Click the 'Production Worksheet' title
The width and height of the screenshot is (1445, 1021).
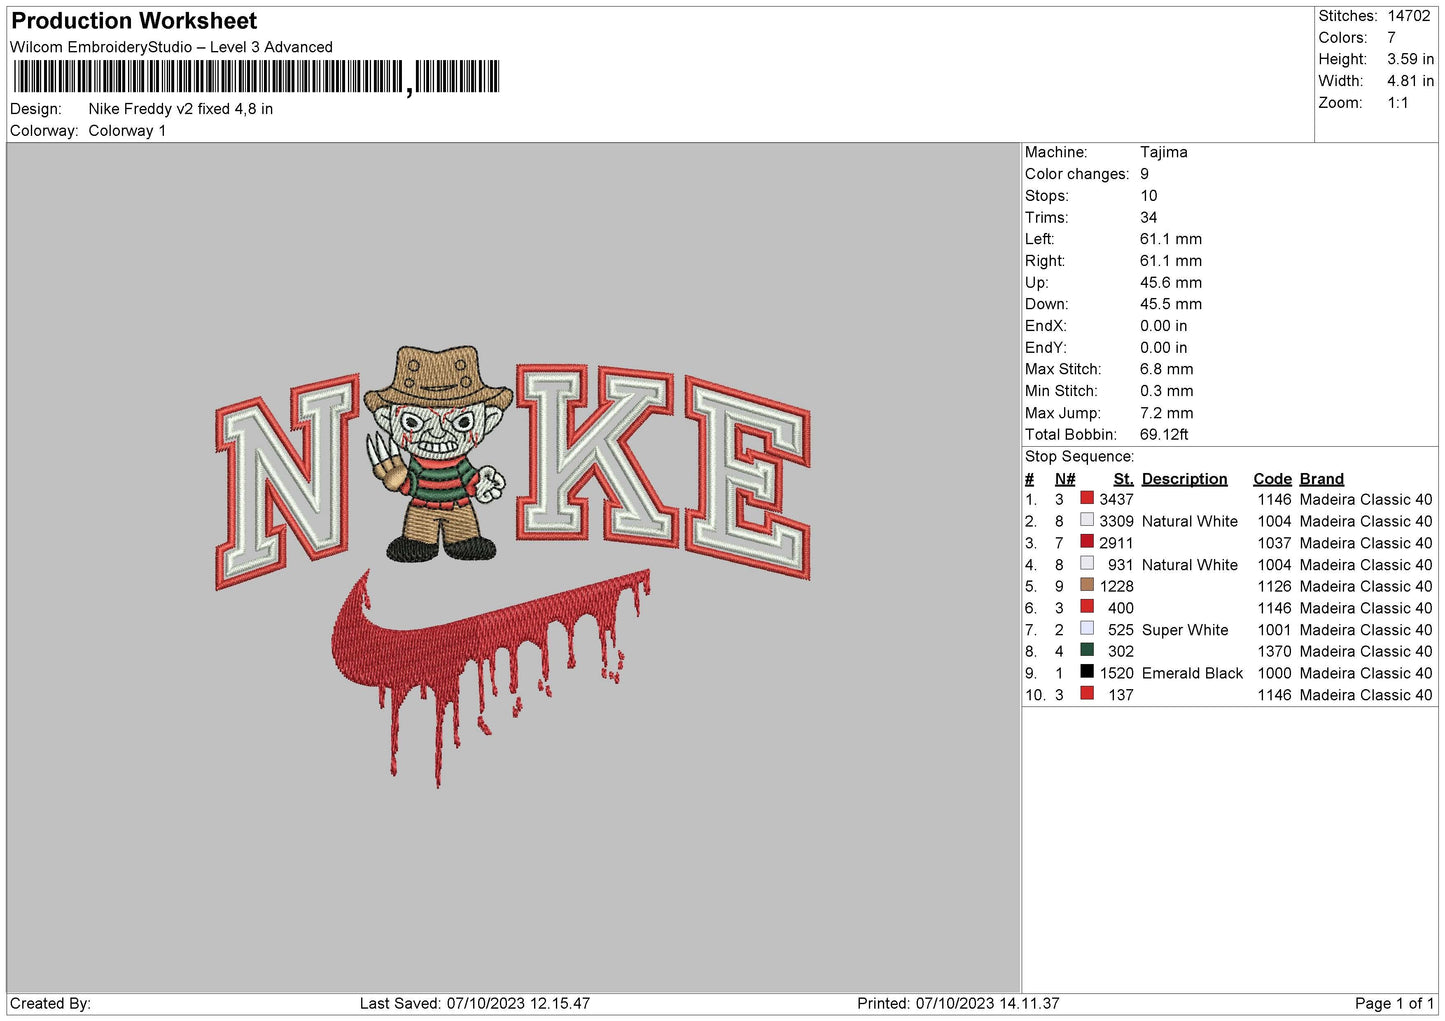coord(134,21)
